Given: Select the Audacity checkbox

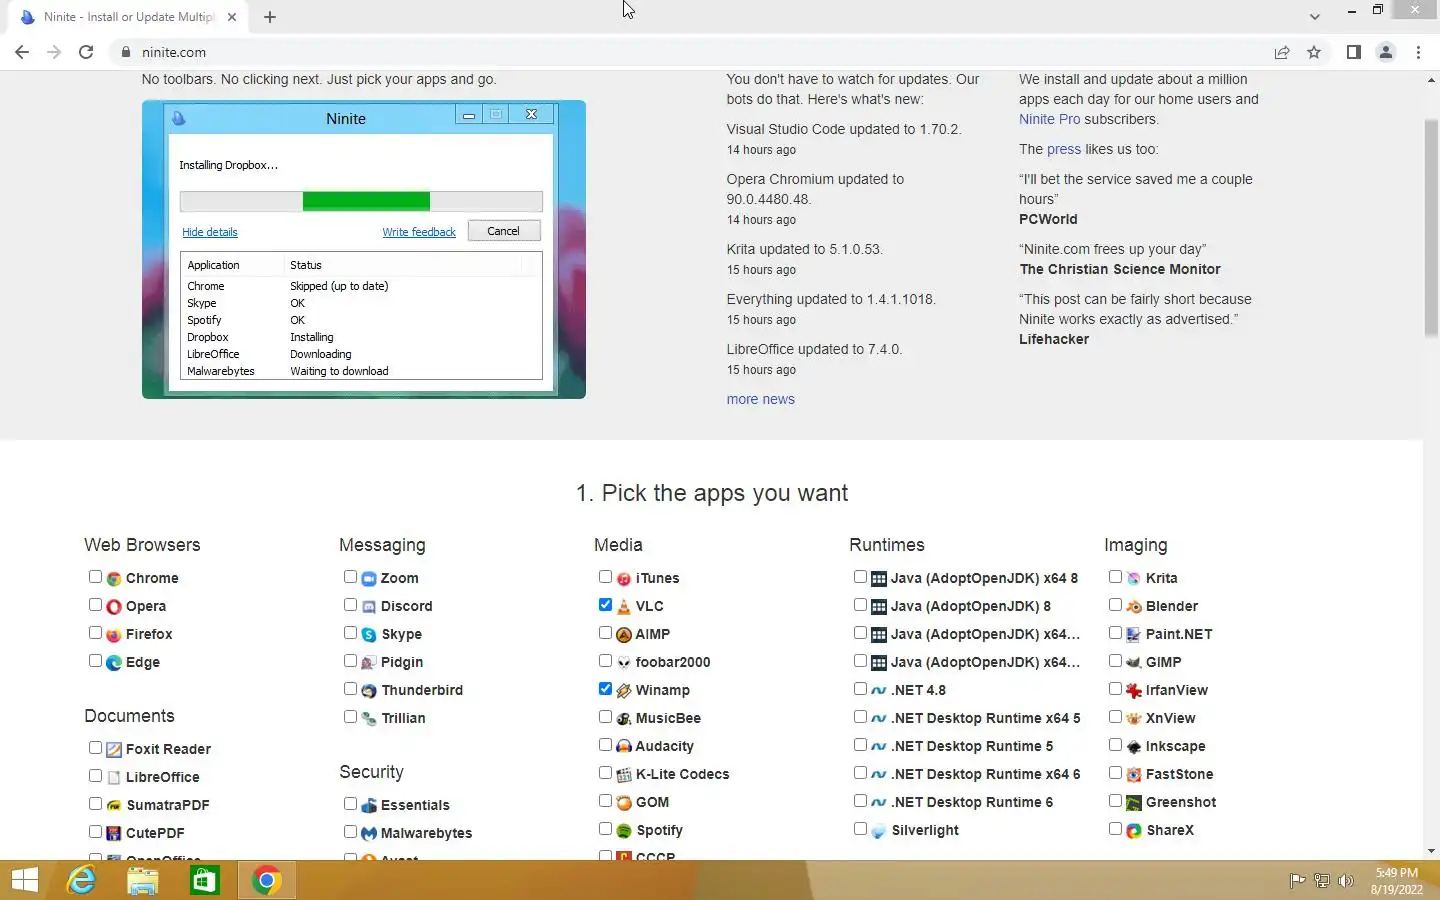Looking at the screenshot, I should (605, 745).
